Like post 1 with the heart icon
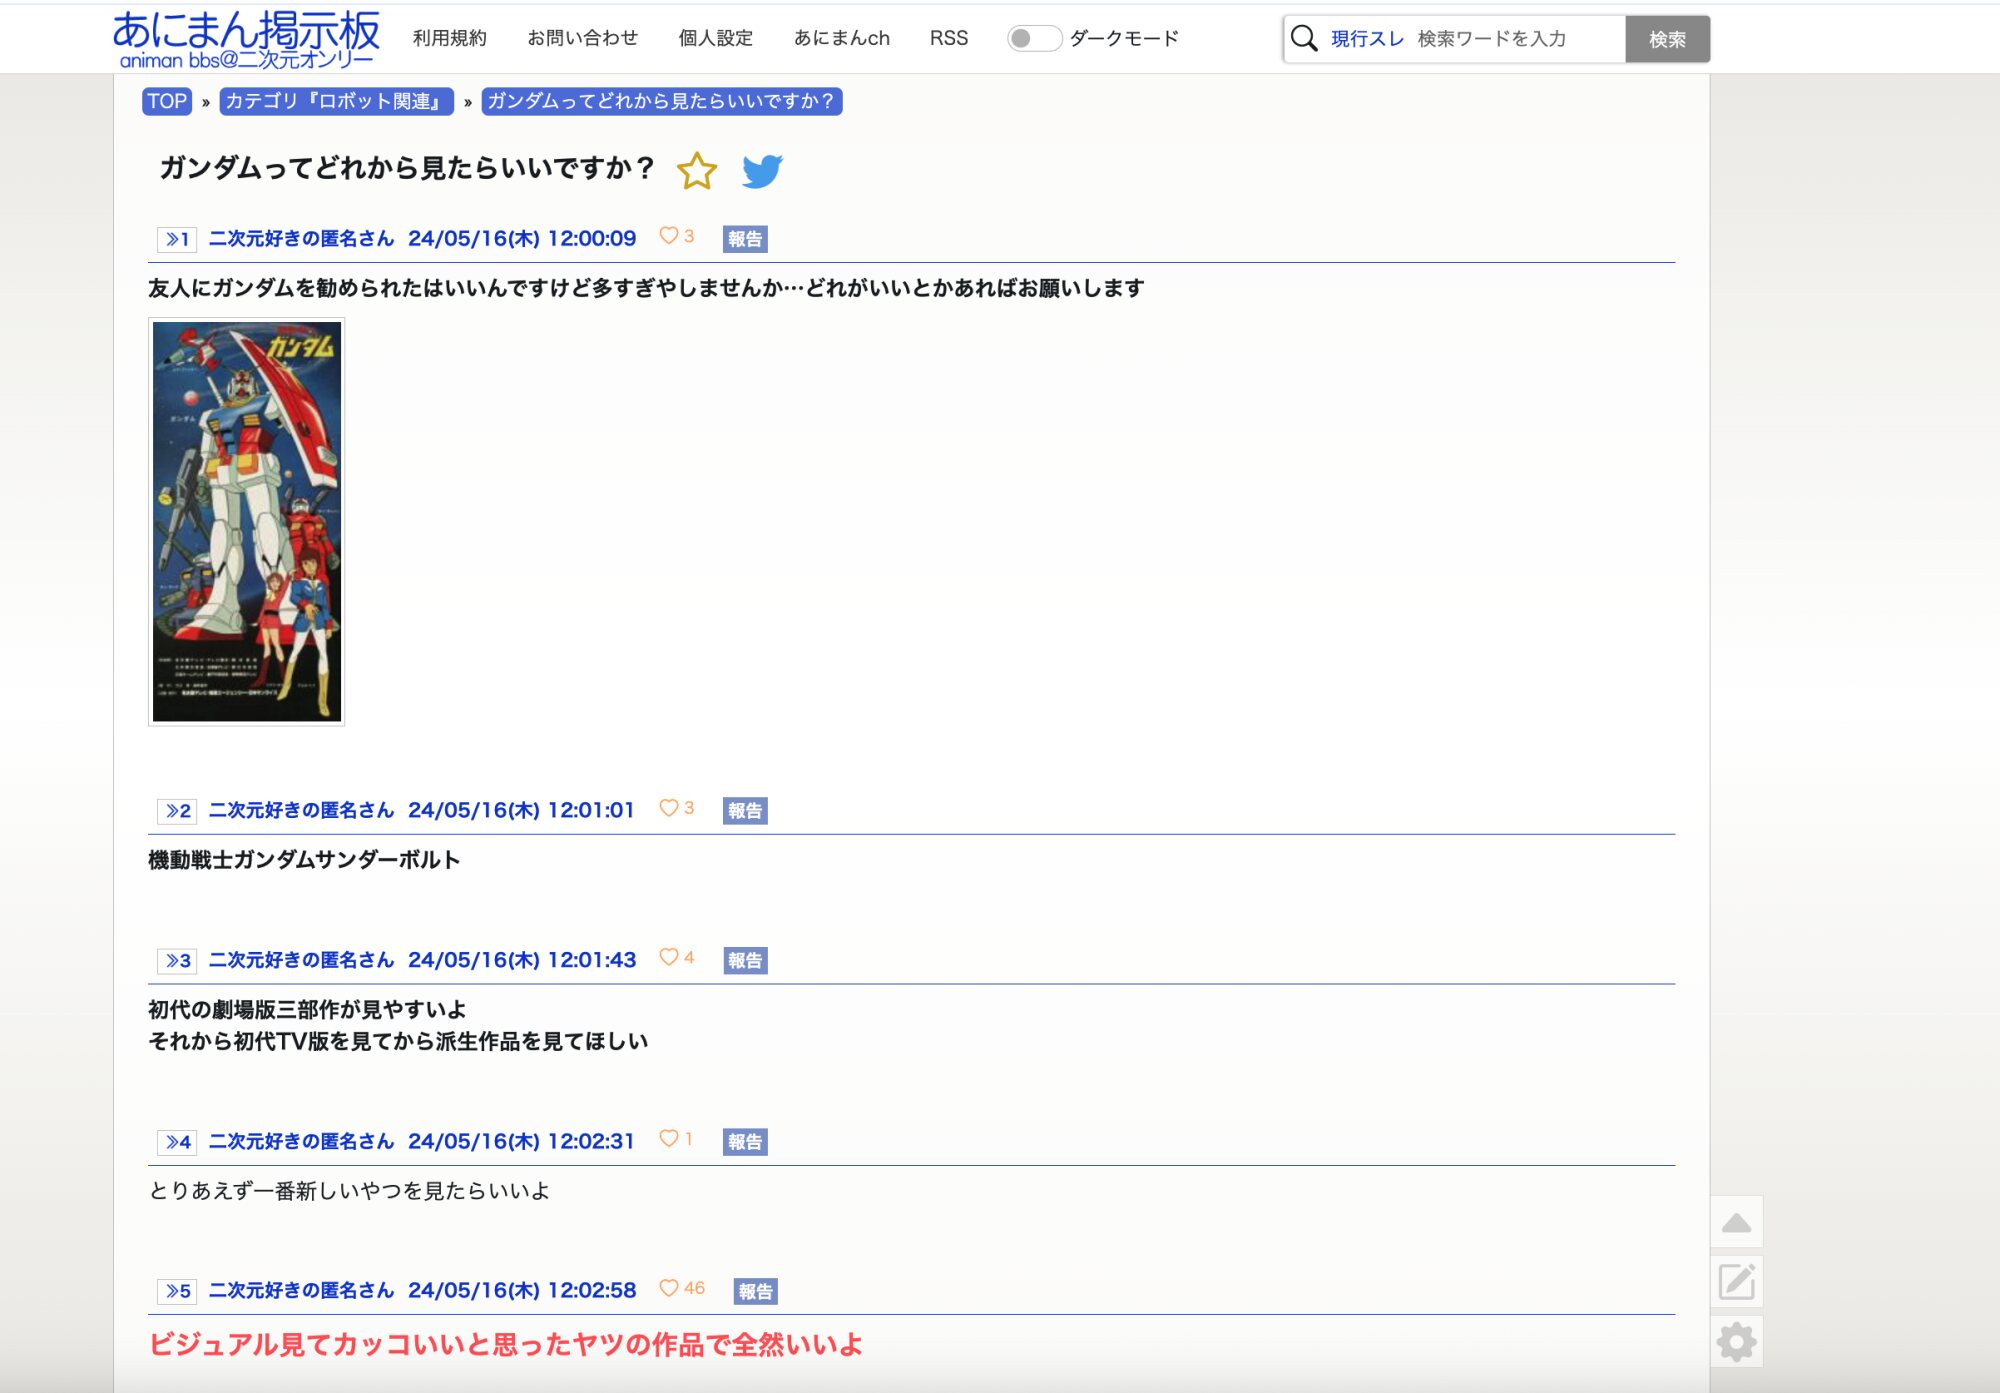Viewport: 2000px width, 1393px height. 669,236
